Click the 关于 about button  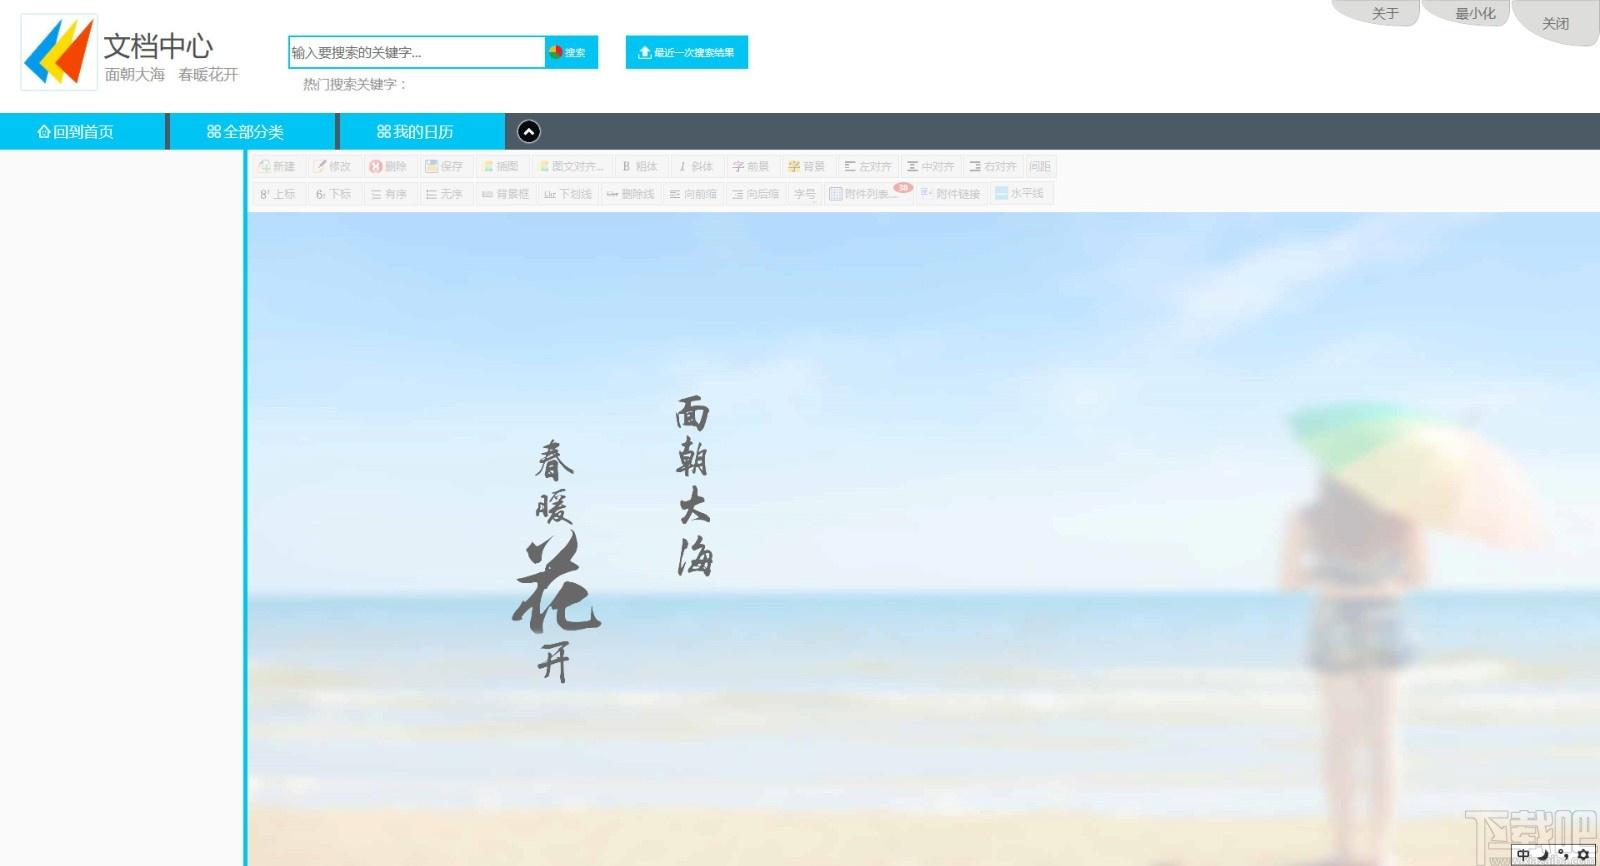[1384, 13]
